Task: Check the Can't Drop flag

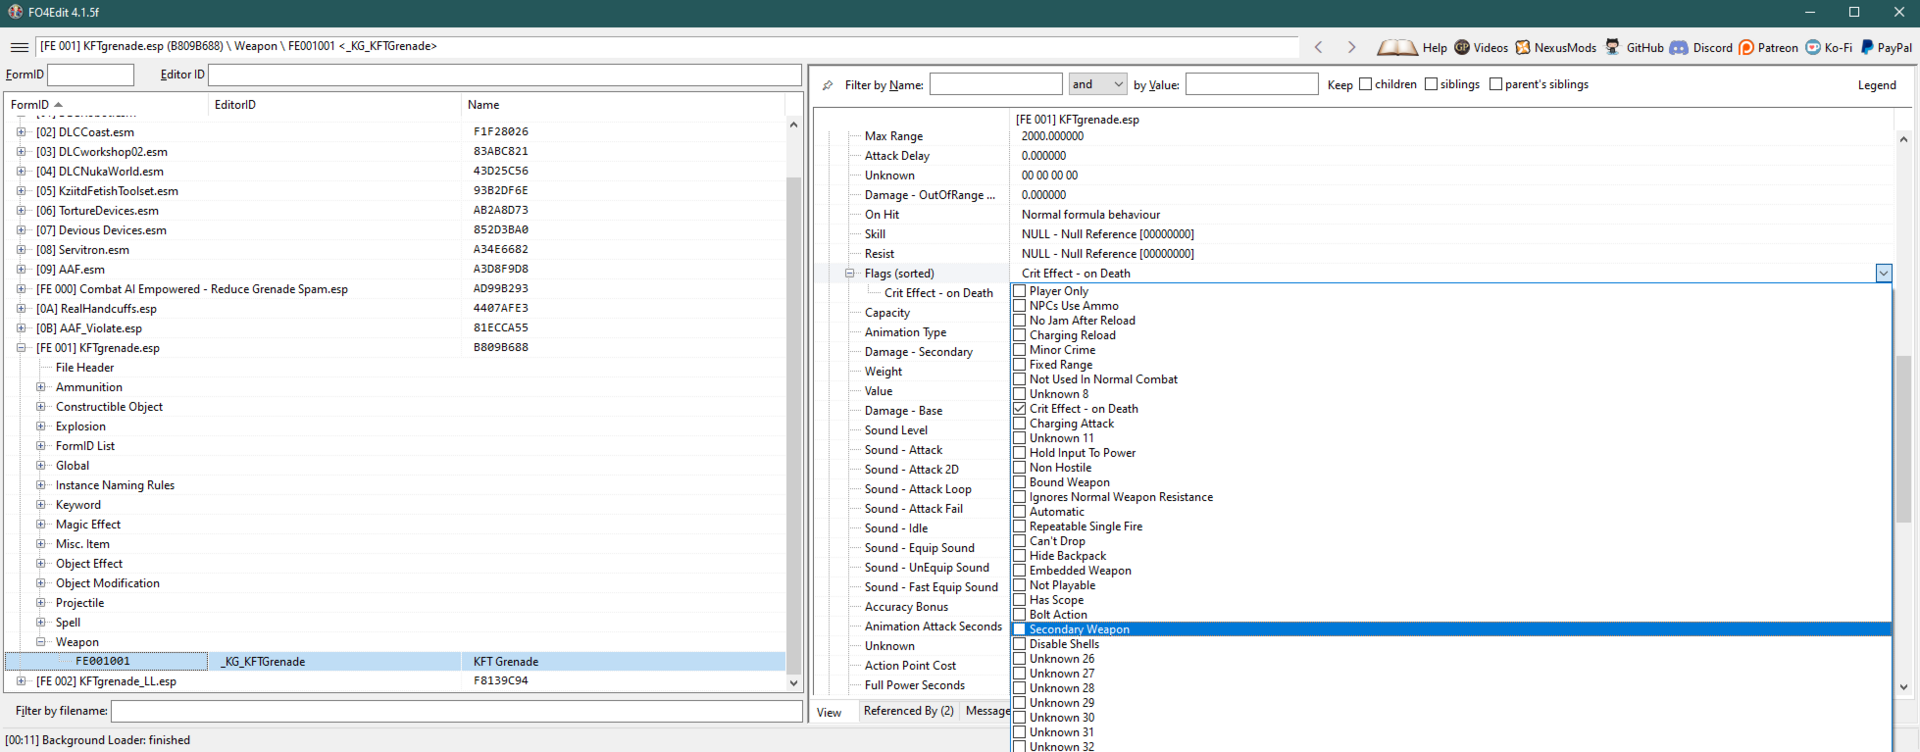Action: [1020, 541]
